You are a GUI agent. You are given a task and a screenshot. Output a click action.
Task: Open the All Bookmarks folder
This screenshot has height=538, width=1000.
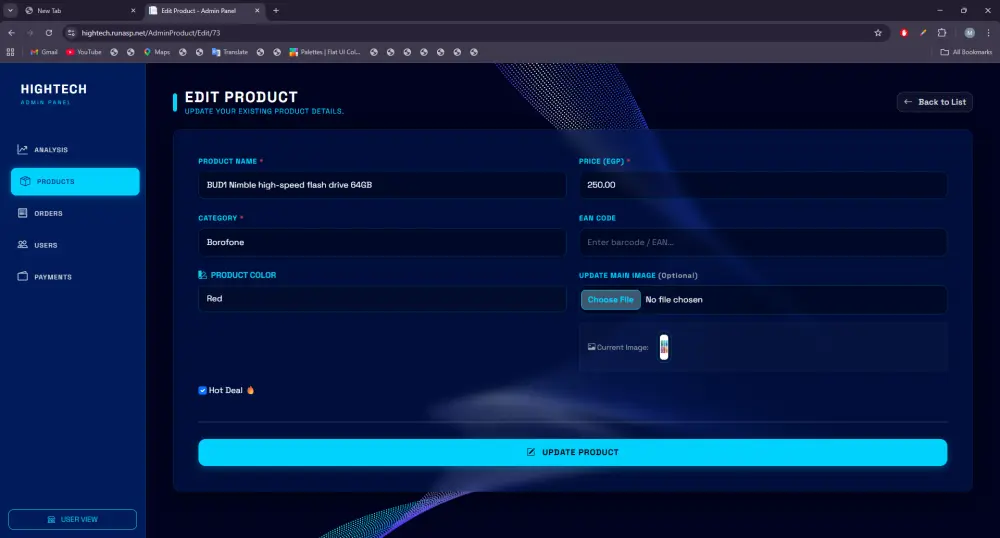(x=966, y=52)
